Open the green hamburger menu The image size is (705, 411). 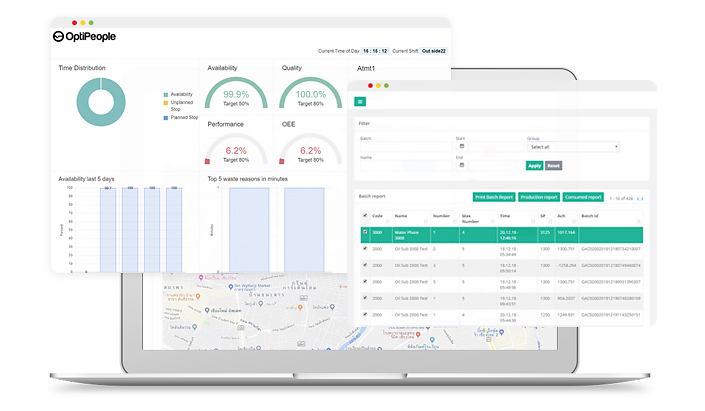(x=360, y=101)
